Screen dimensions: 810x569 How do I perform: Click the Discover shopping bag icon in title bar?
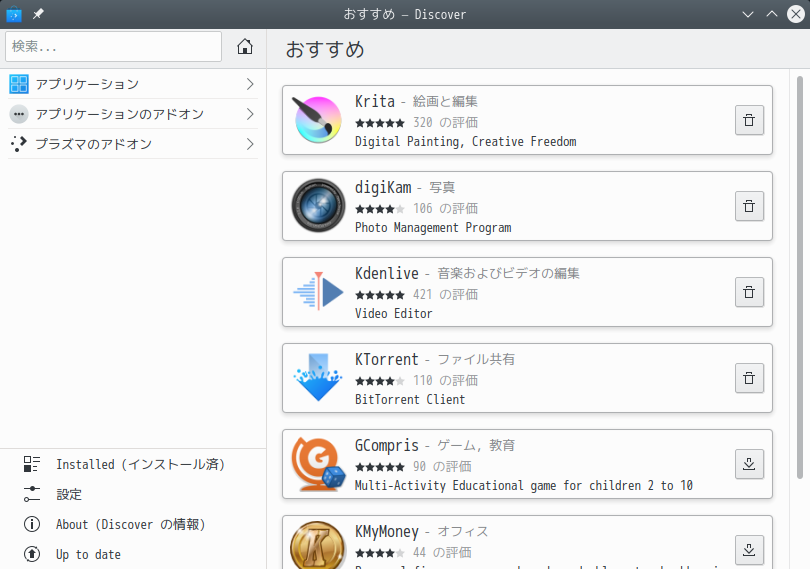[14, 14]
